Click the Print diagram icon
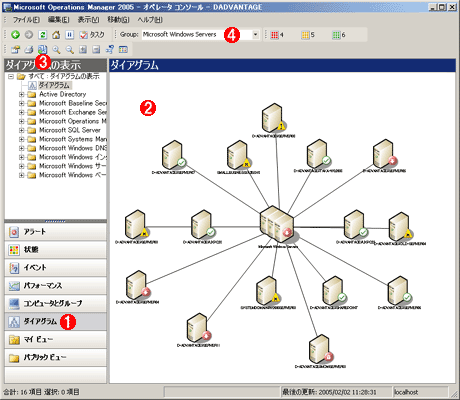The width and height of the screenshot is (460, 400). 29,50
